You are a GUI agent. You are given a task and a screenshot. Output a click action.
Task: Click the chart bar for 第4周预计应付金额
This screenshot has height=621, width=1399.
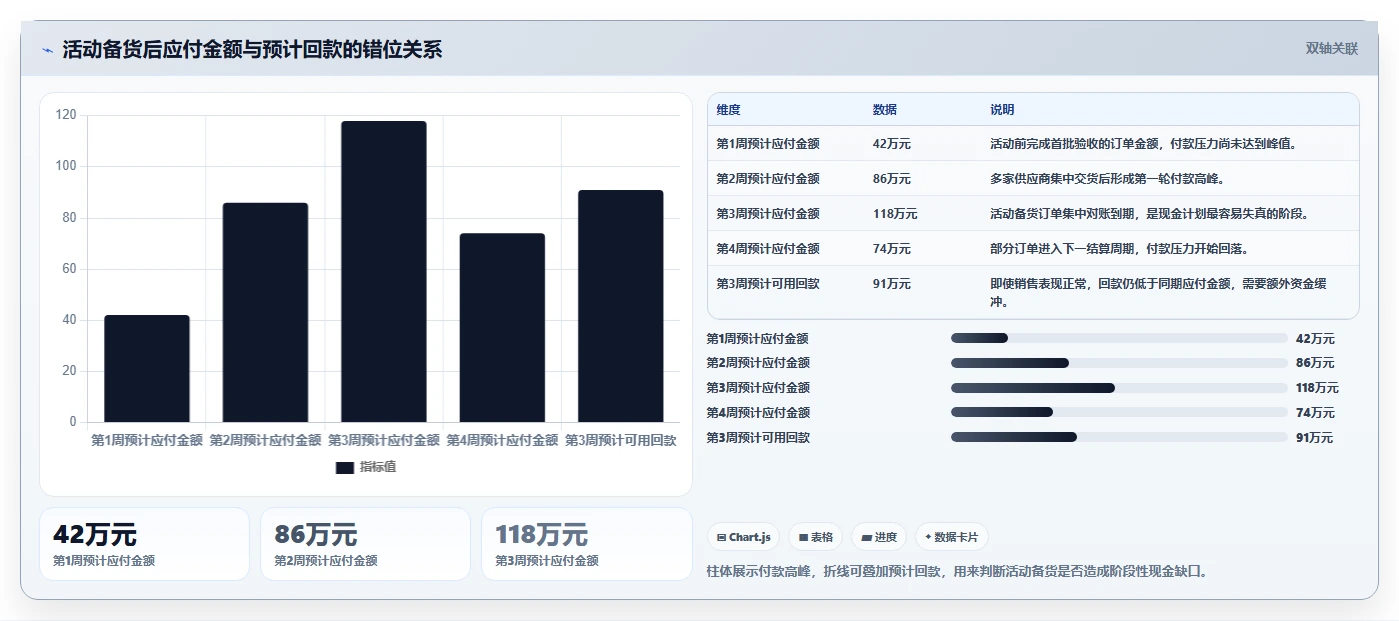502,327
